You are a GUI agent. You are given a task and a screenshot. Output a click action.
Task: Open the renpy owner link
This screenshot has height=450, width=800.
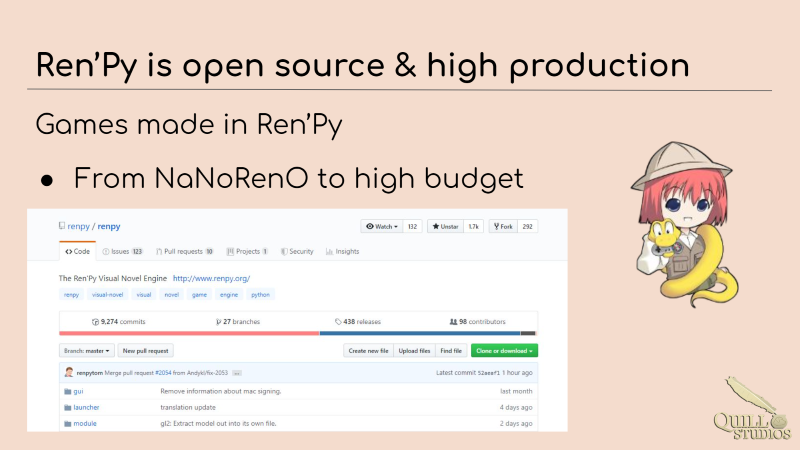pyautogui.click(x=78, y=226)
